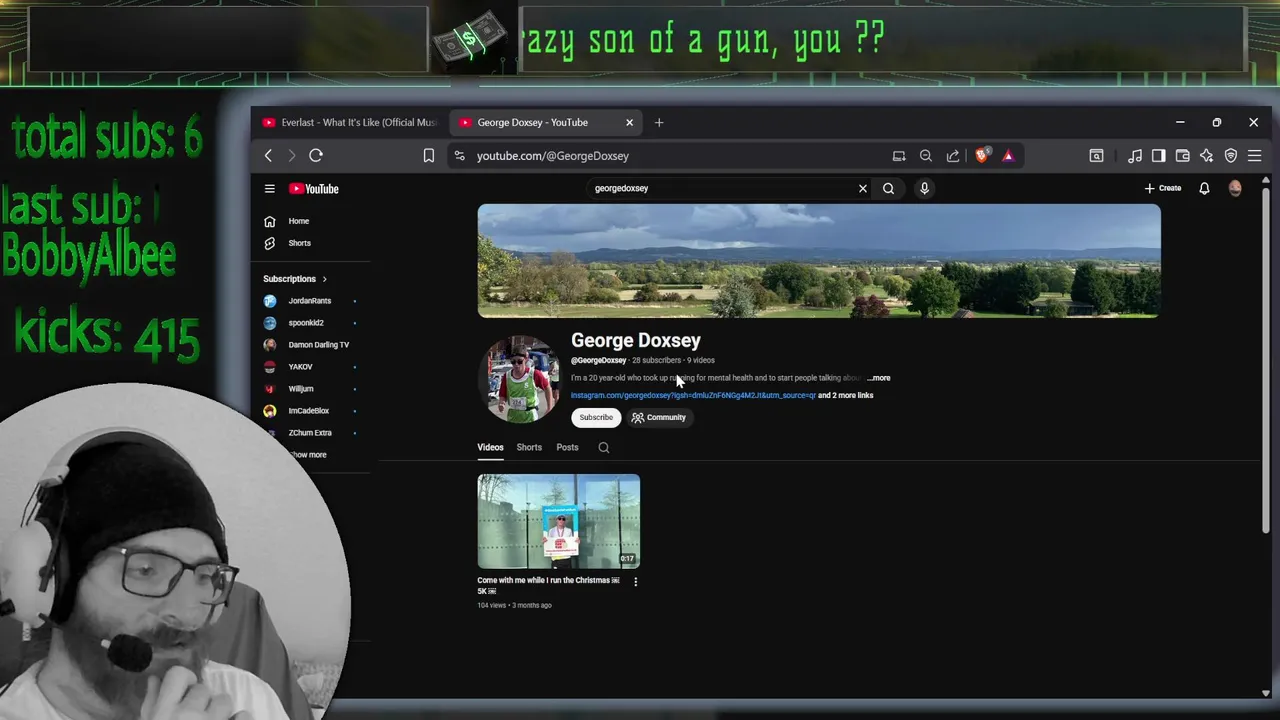Clear the YouTube search box text
The width and height of the screenshot is (1280, 720).
tap(862, 188)
